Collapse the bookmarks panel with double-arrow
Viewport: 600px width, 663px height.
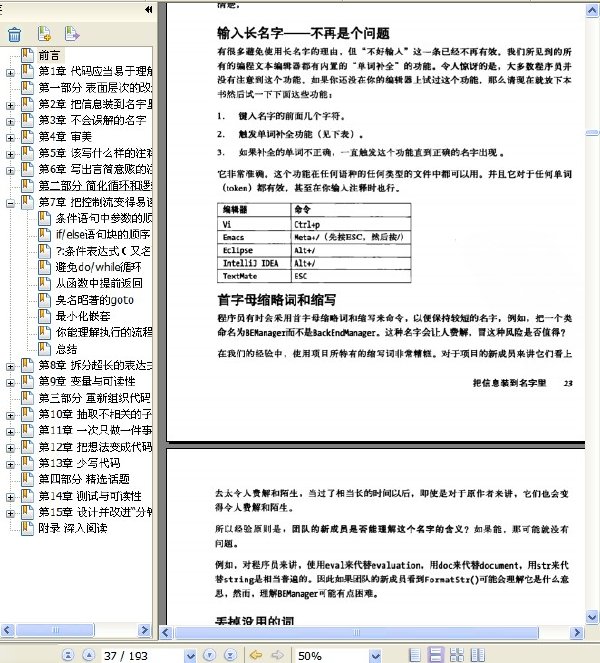pos(148,9)
